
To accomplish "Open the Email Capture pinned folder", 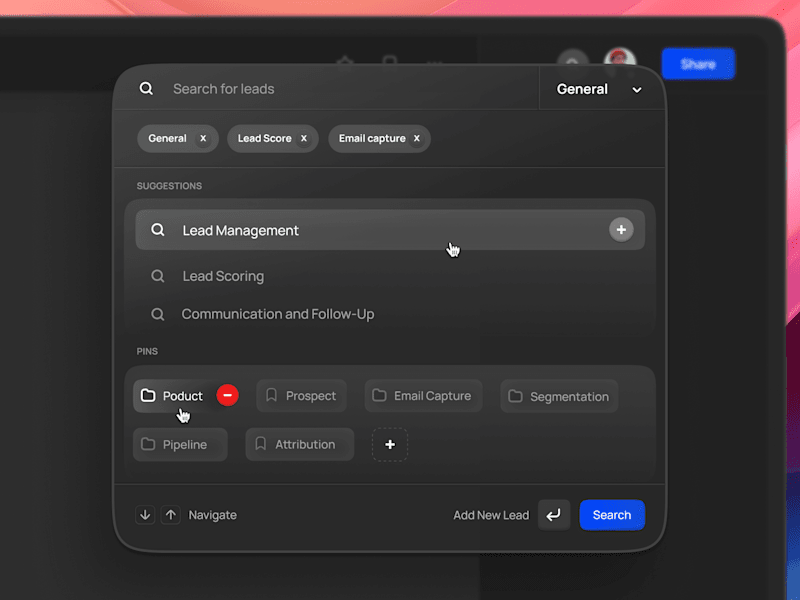I will tap(423, 396).
